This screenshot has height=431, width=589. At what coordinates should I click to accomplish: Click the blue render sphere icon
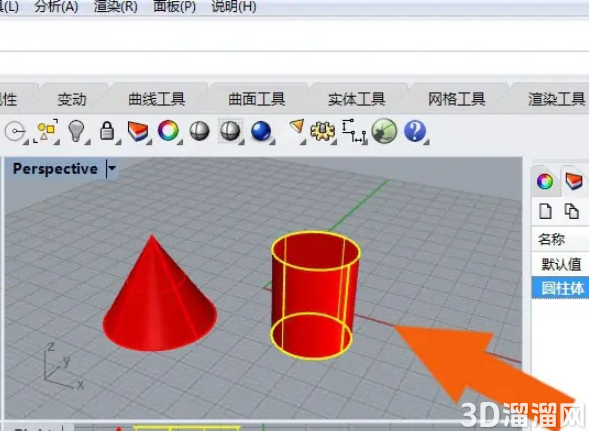click(x=261, y=132)
